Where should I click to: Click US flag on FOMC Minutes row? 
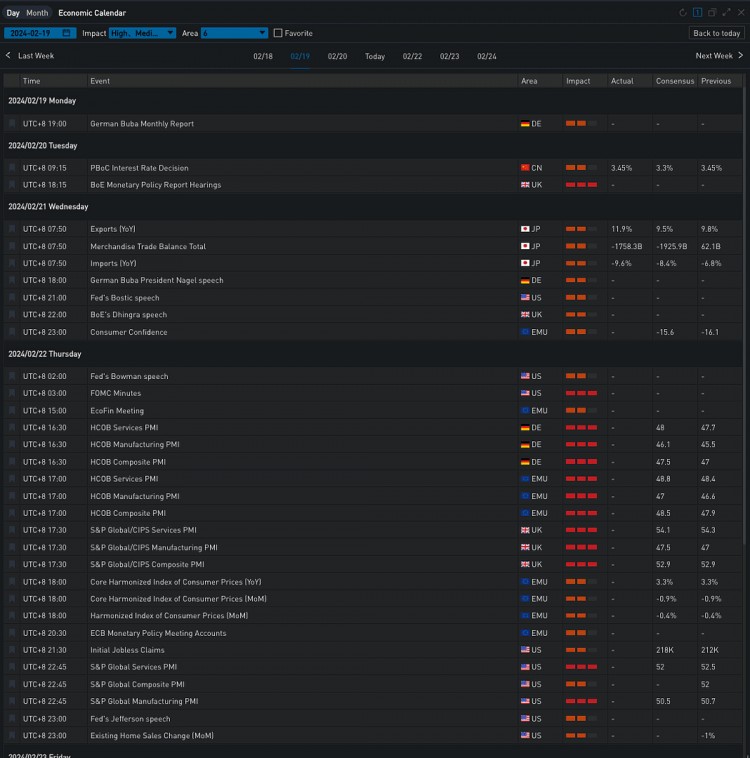point(525,393)
